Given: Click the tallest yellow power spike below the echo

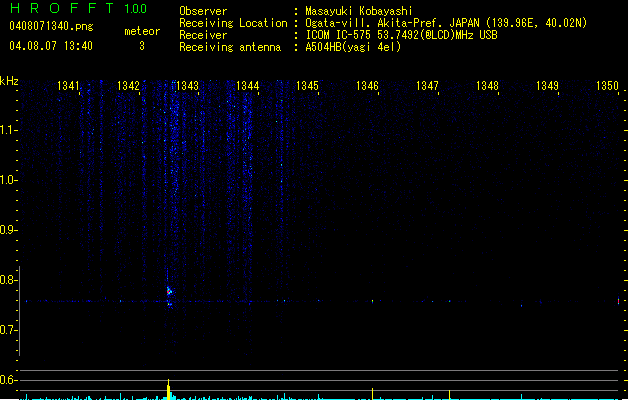Looking at the screenshot, I should click(168, 389).
